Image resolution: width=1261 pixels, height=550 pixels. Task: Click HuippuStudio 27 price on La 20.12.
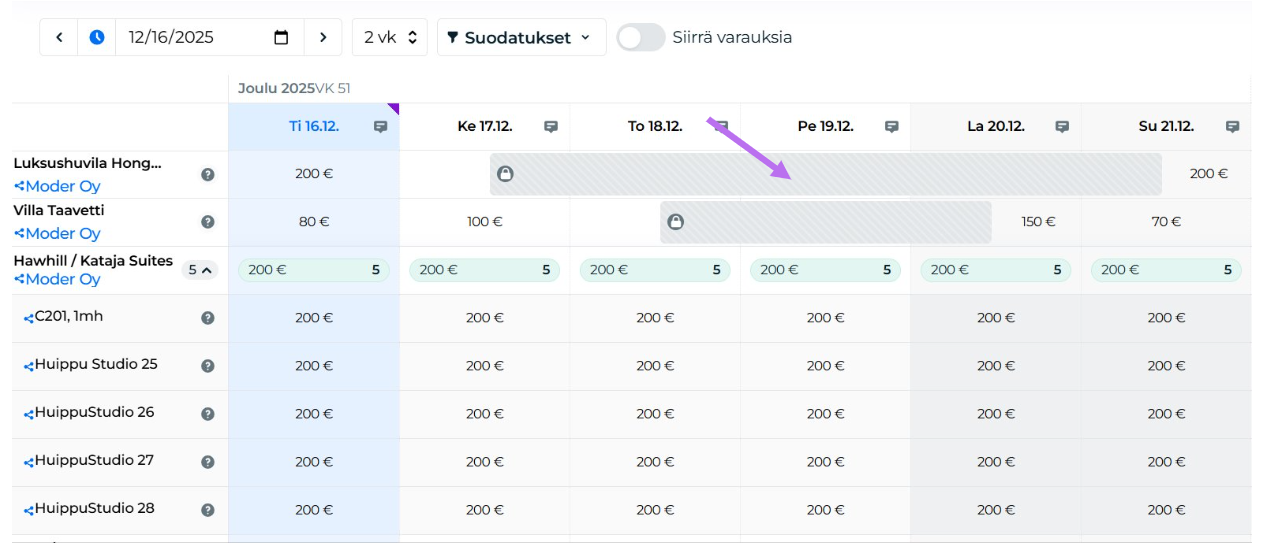pos(996,462)
